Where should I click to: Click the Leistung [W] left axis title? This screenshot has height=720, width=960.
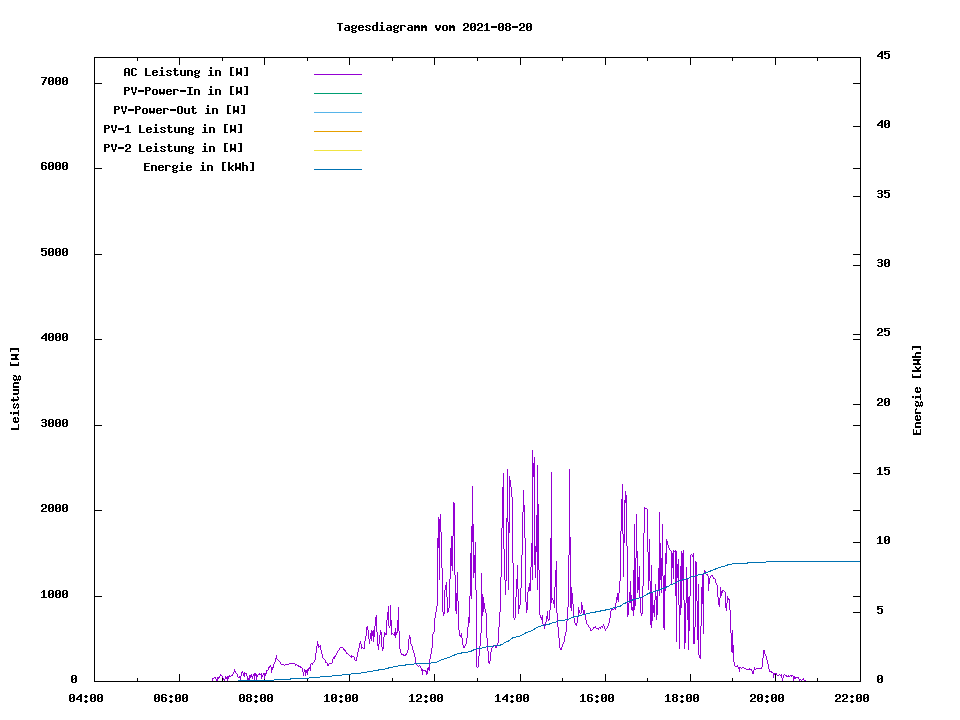[15, 389]
